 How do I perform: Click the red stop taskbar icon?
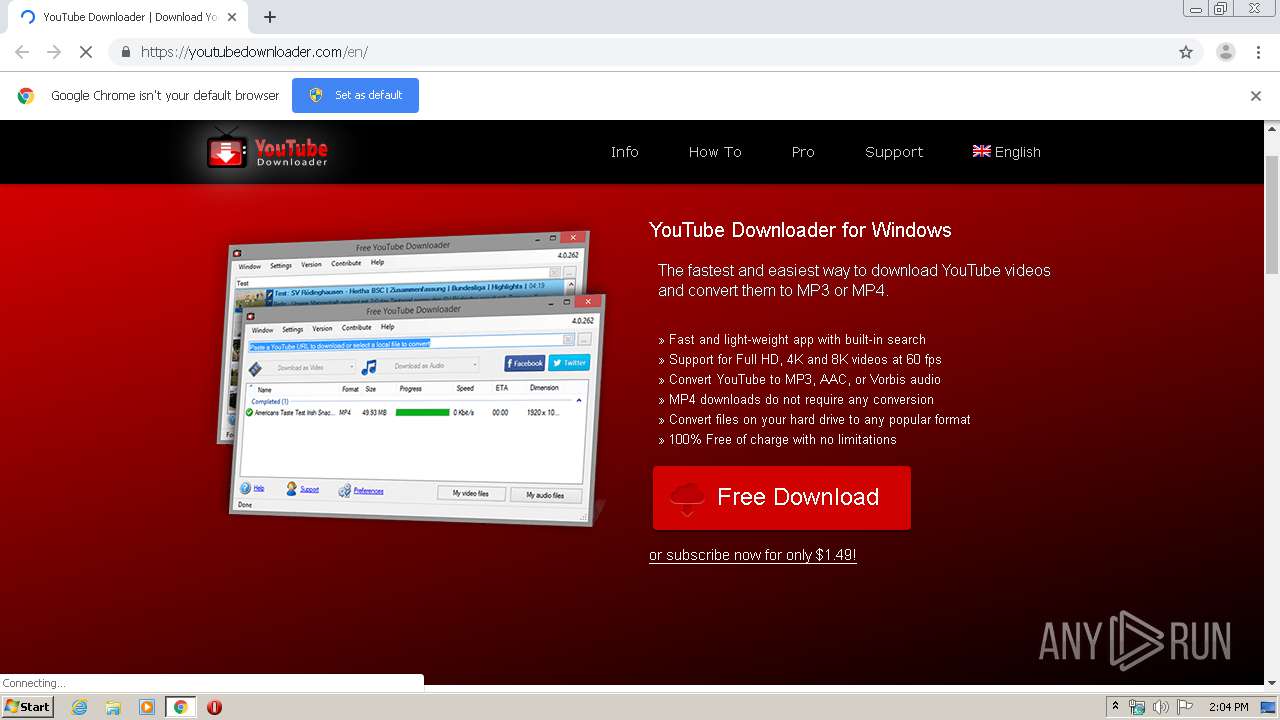pyautogui.click(x=214, y=707)
